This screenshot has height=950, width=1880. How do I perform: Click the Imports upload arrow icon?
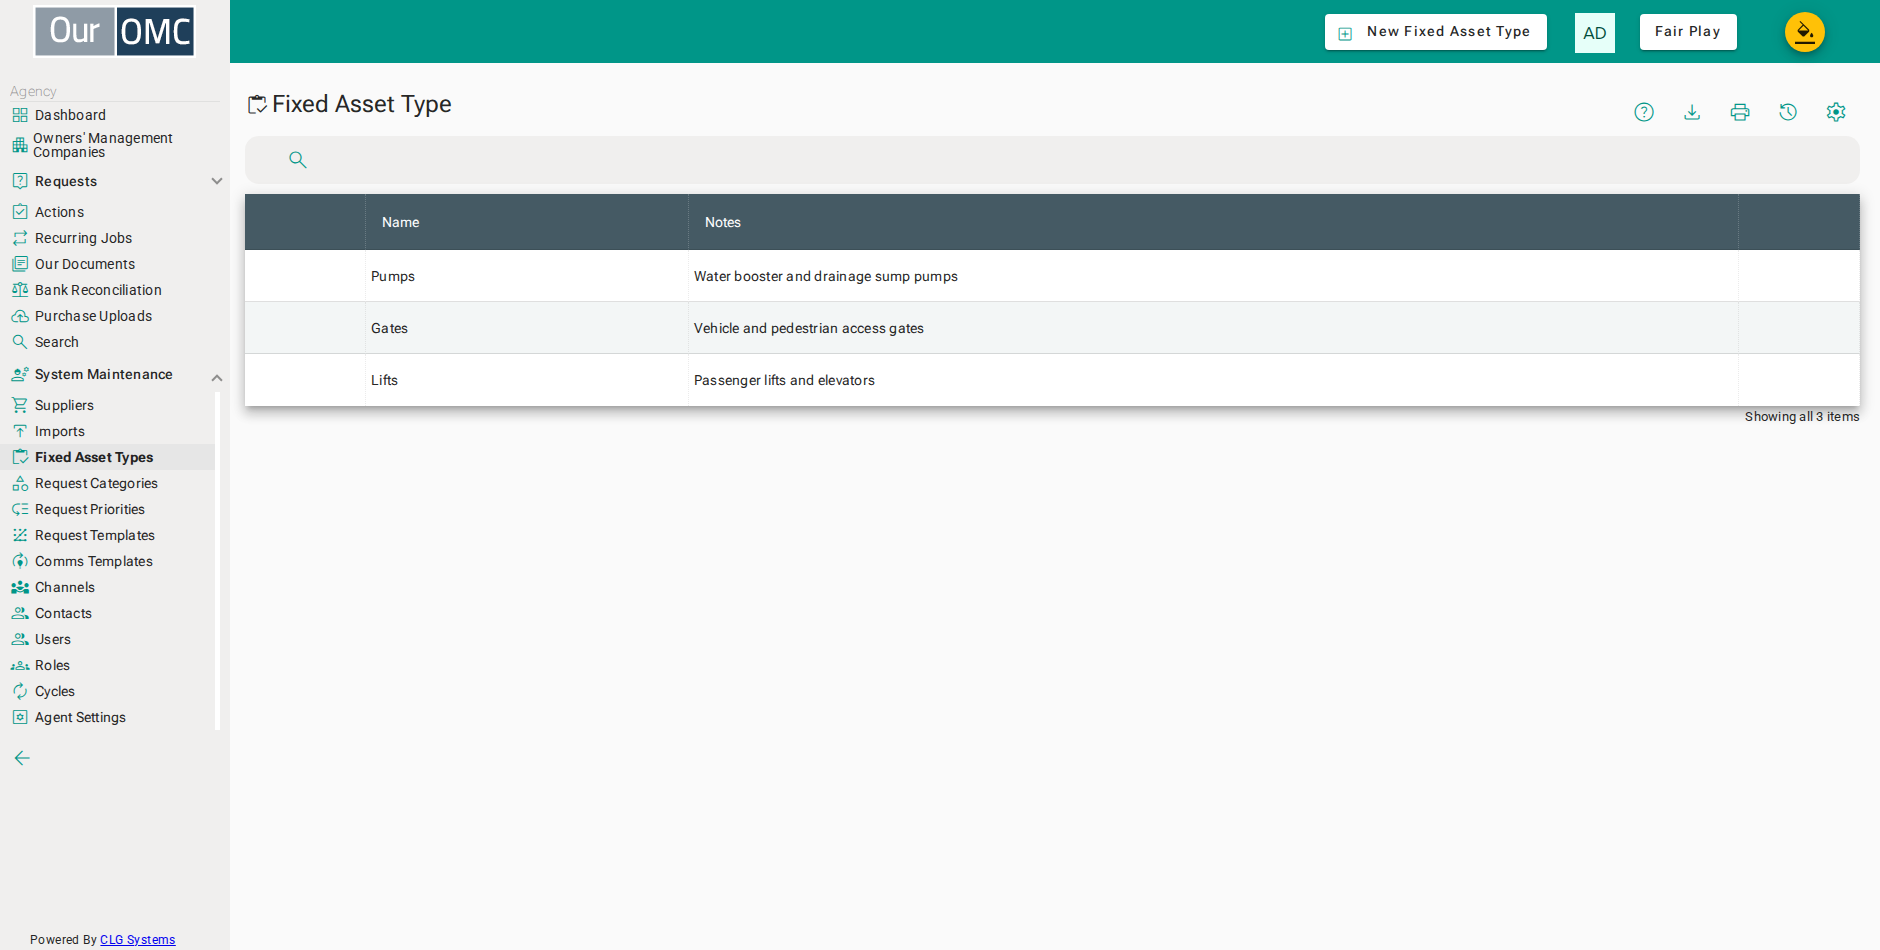click(20, 431)
